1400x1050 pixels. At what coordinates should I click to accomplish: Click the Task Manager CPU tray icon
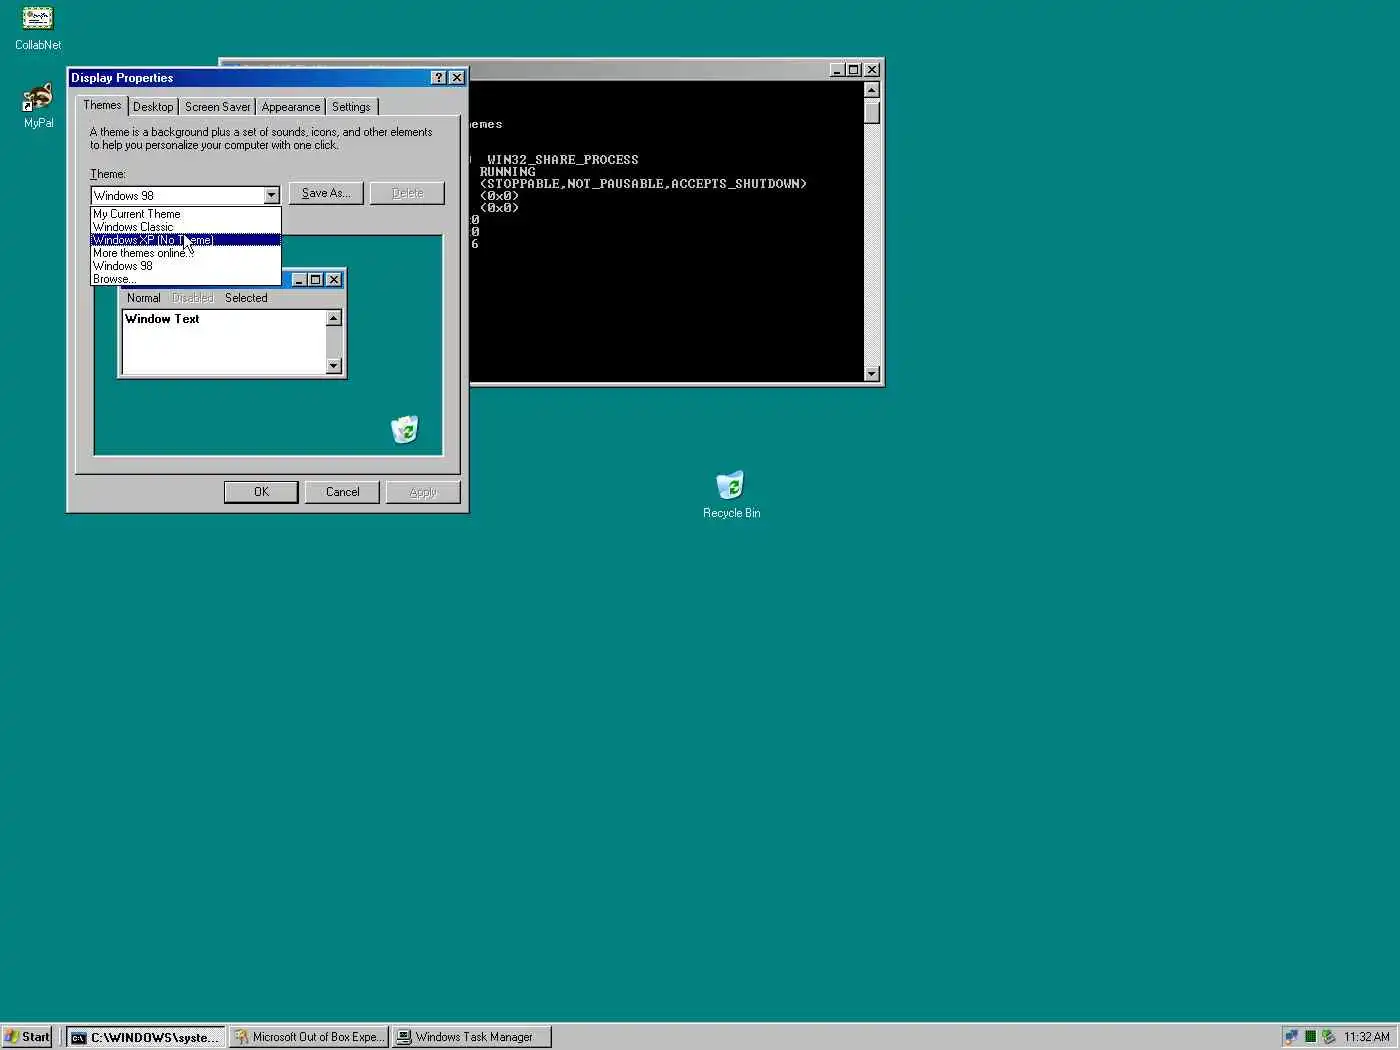(x=1310, y=1037)
